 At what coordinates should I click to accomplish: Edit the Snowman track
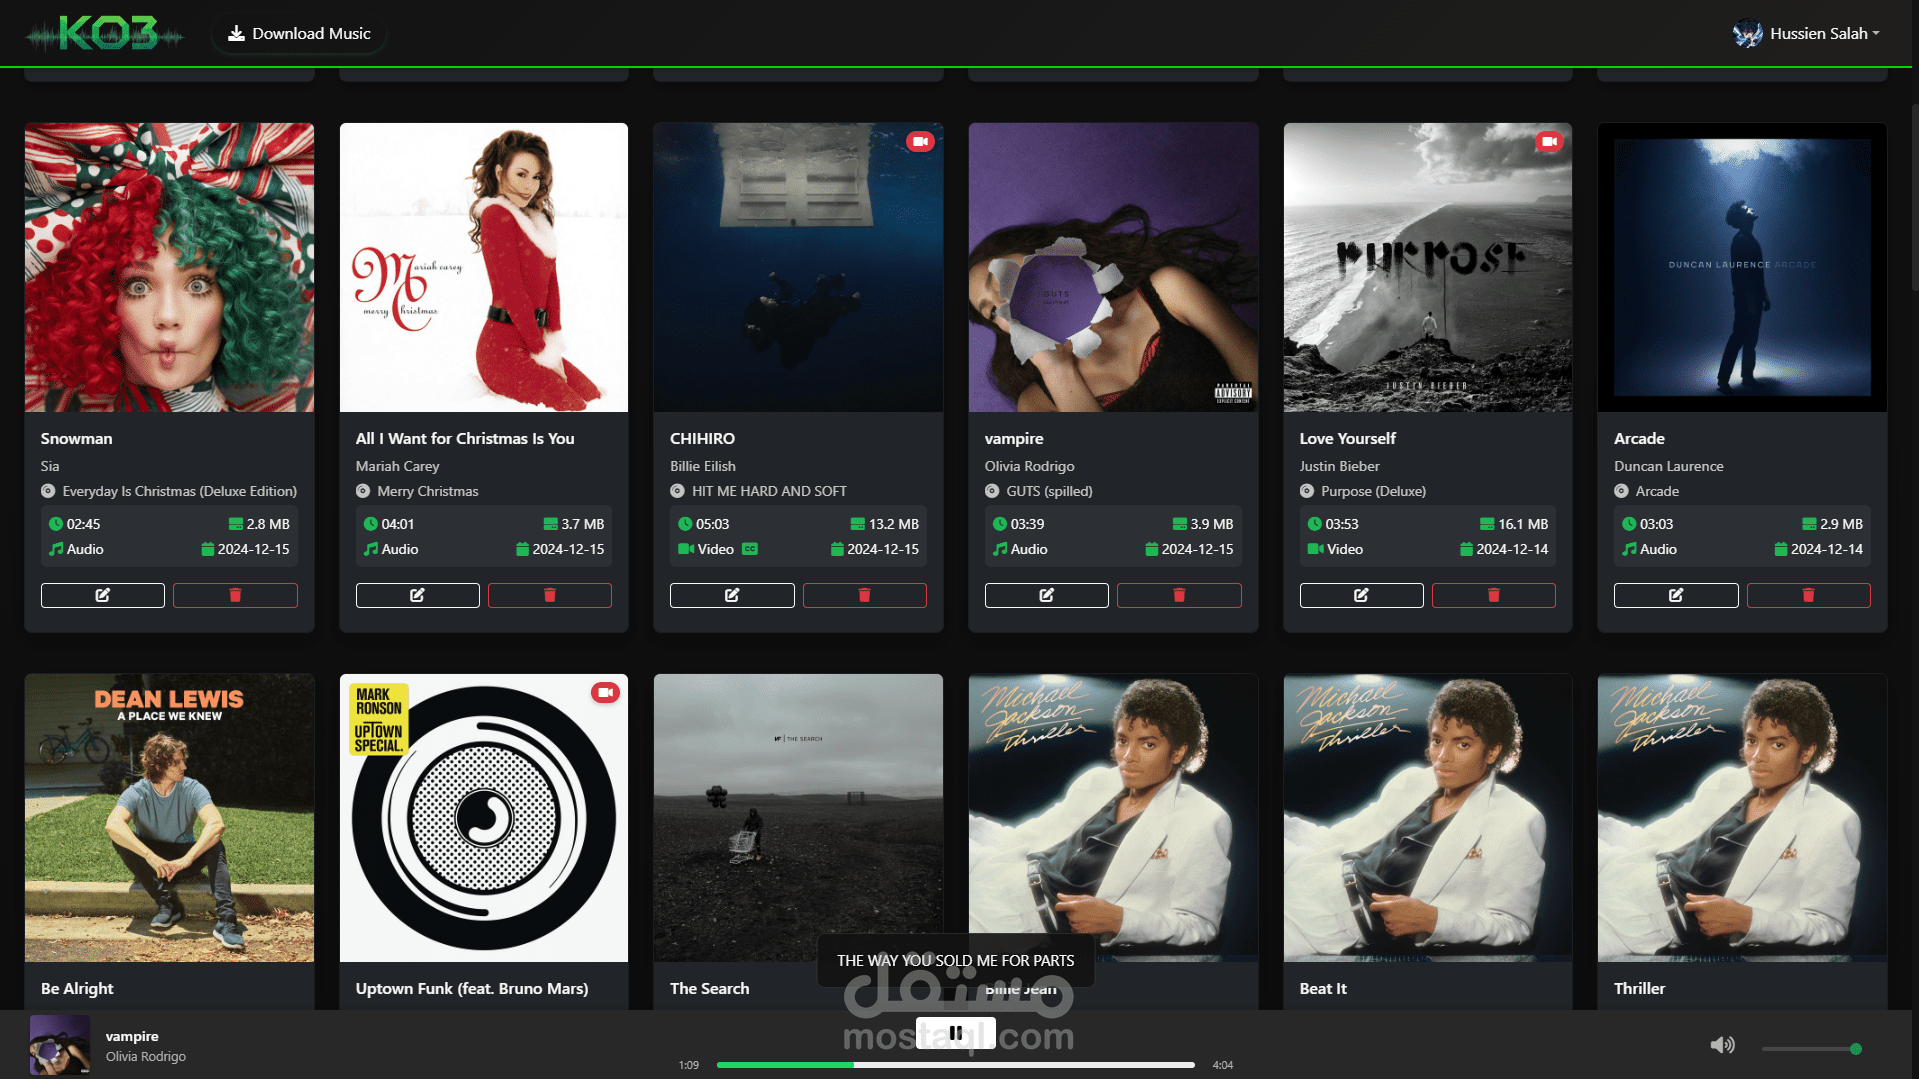pyautogui.click(x=103, y=595)
